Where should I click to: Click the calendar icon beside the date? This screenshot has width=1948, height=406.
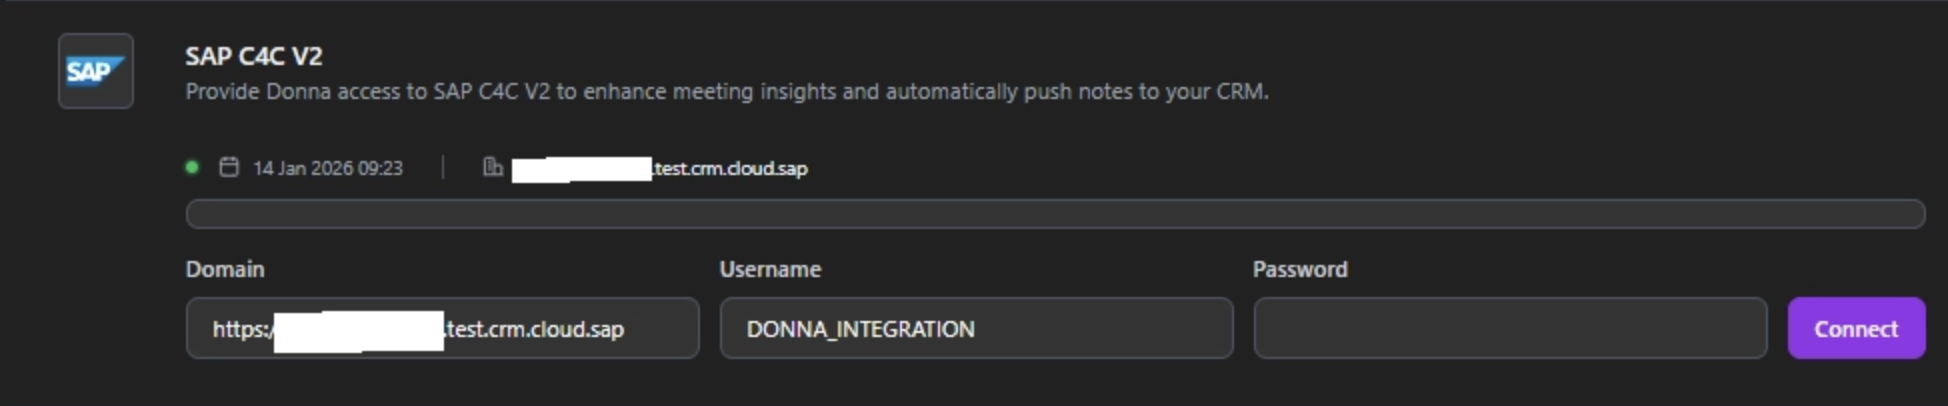229,167
